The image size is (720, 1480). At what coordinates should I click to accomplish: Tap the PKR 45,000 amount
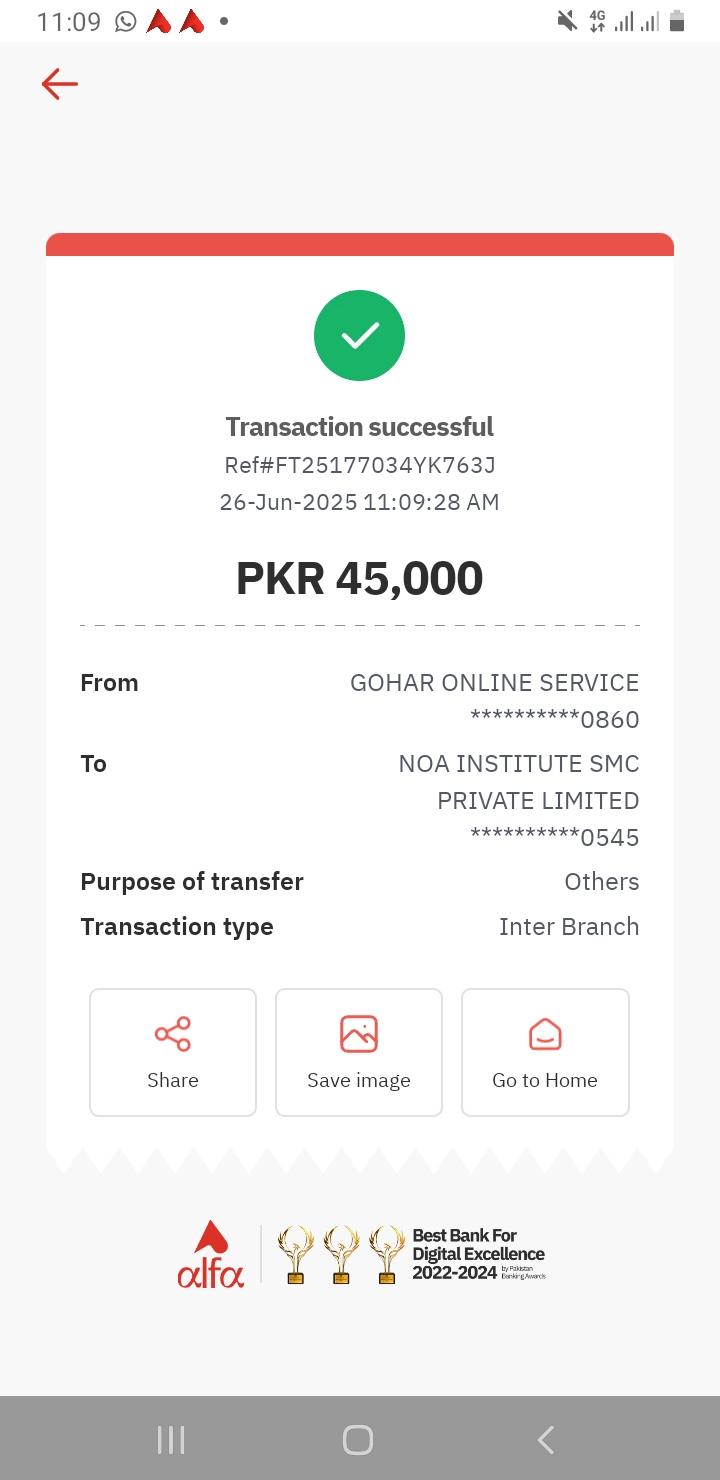click(x=360, y=578)
